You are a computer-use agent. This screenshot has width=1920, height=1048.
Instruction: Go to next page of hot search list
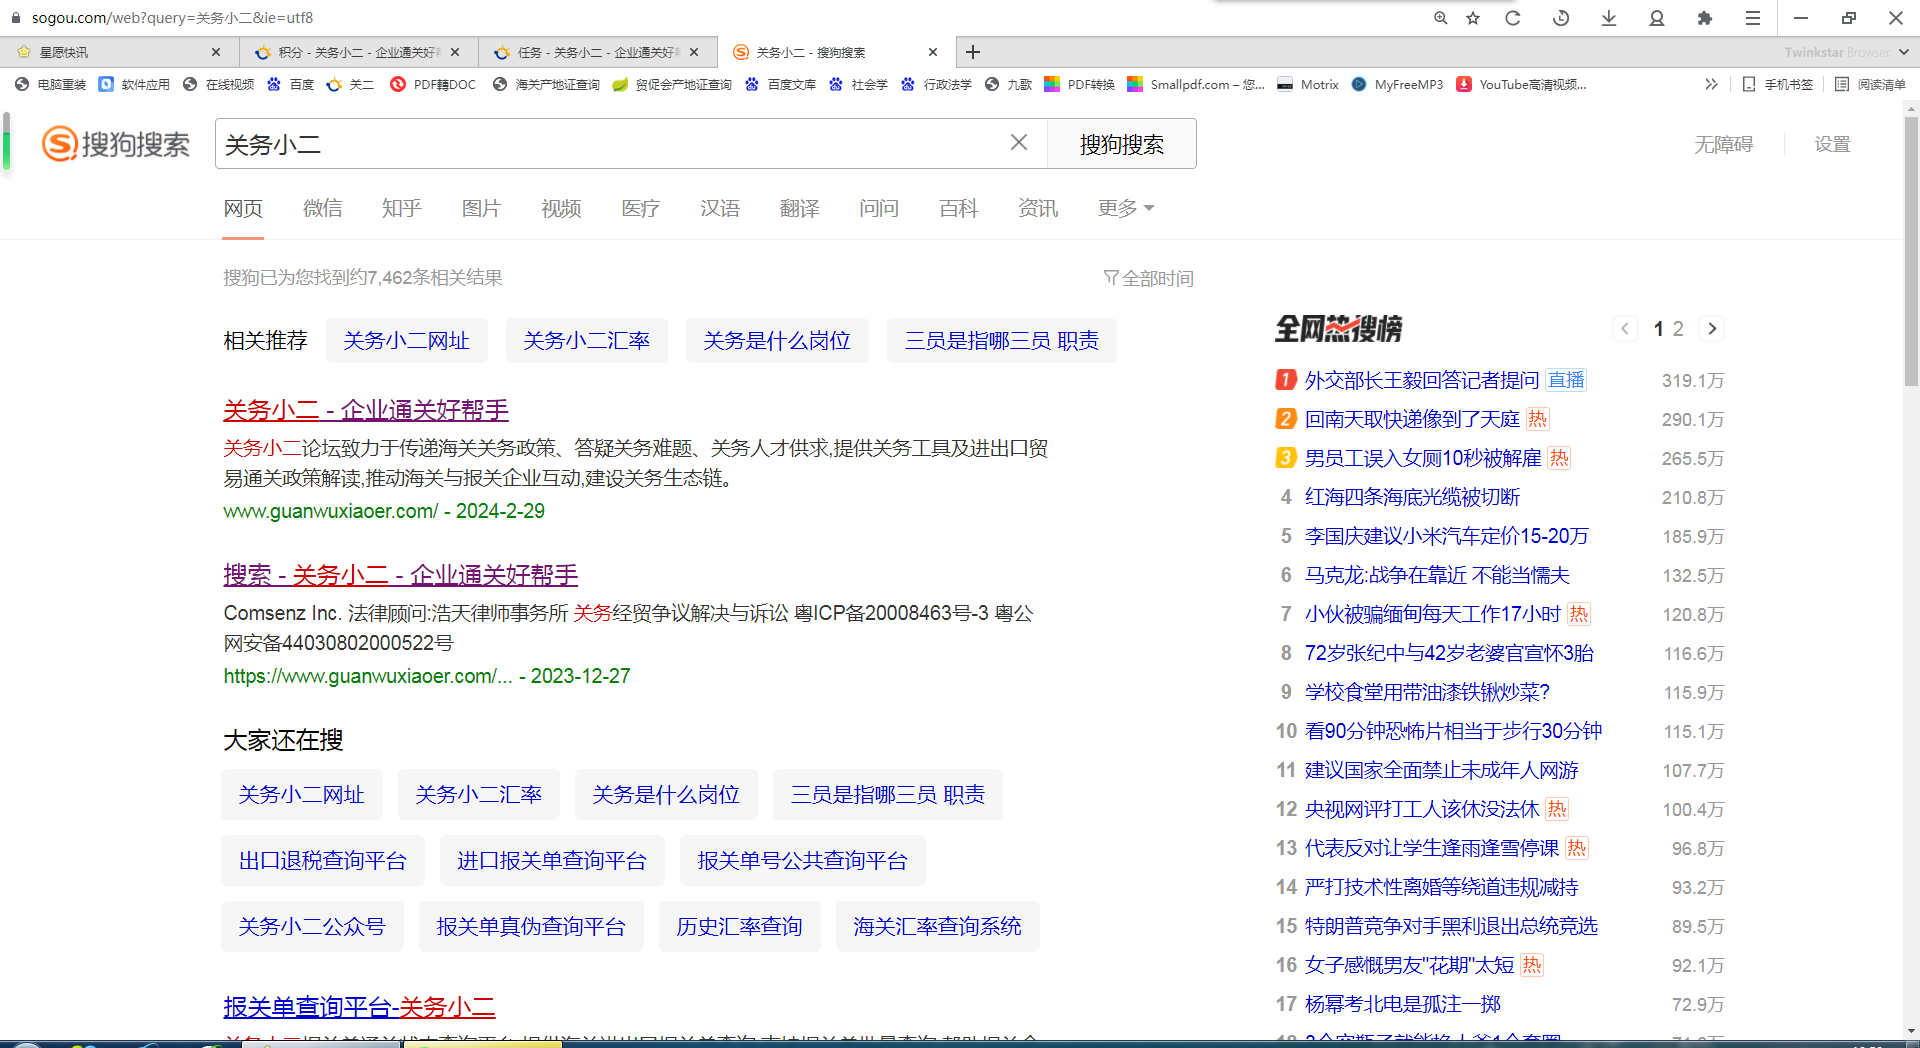pyautogui.click(x=1712, y=329)
